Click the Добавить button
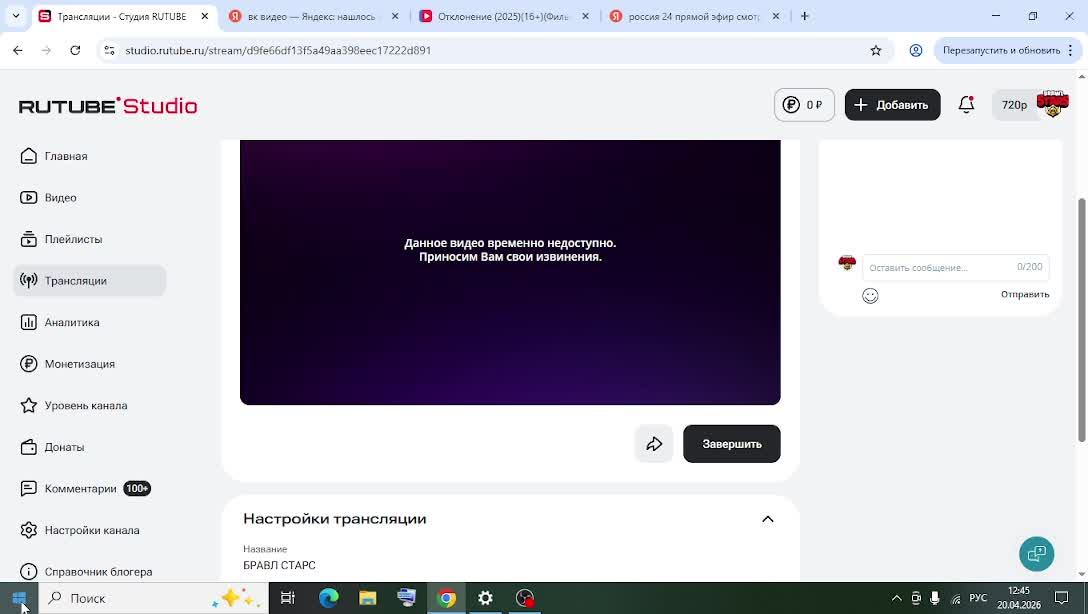1088x614 pixels. [892, 105]
